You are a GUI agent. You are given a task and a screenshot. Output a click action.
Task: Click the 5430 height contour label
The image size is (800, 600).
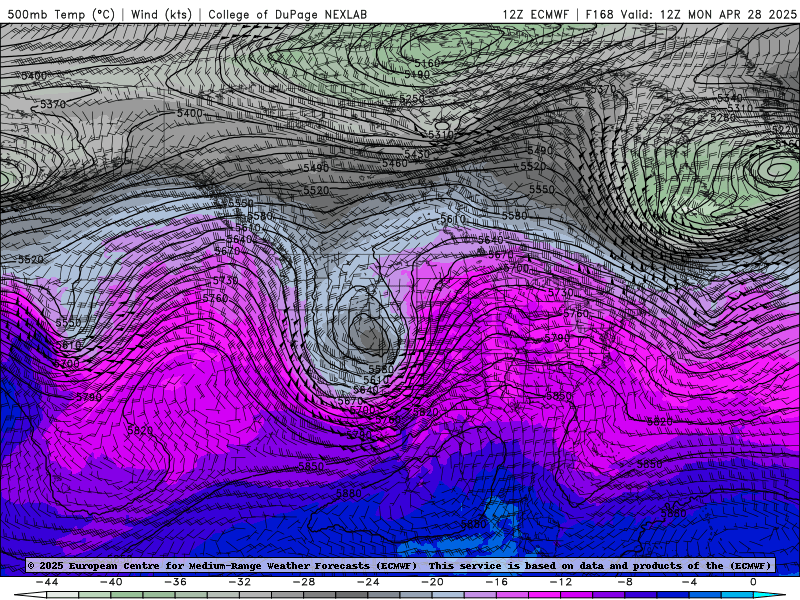coord(417,154)
